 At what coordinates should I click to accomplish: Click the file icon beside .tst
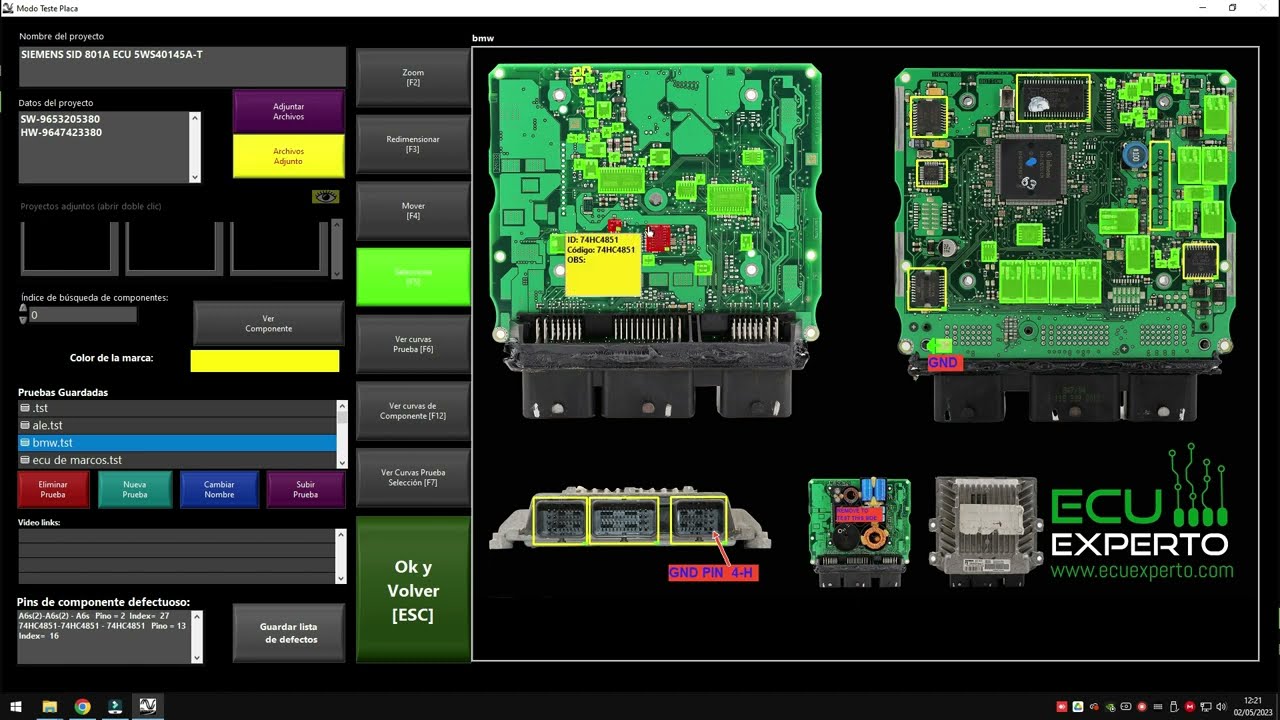25,408
